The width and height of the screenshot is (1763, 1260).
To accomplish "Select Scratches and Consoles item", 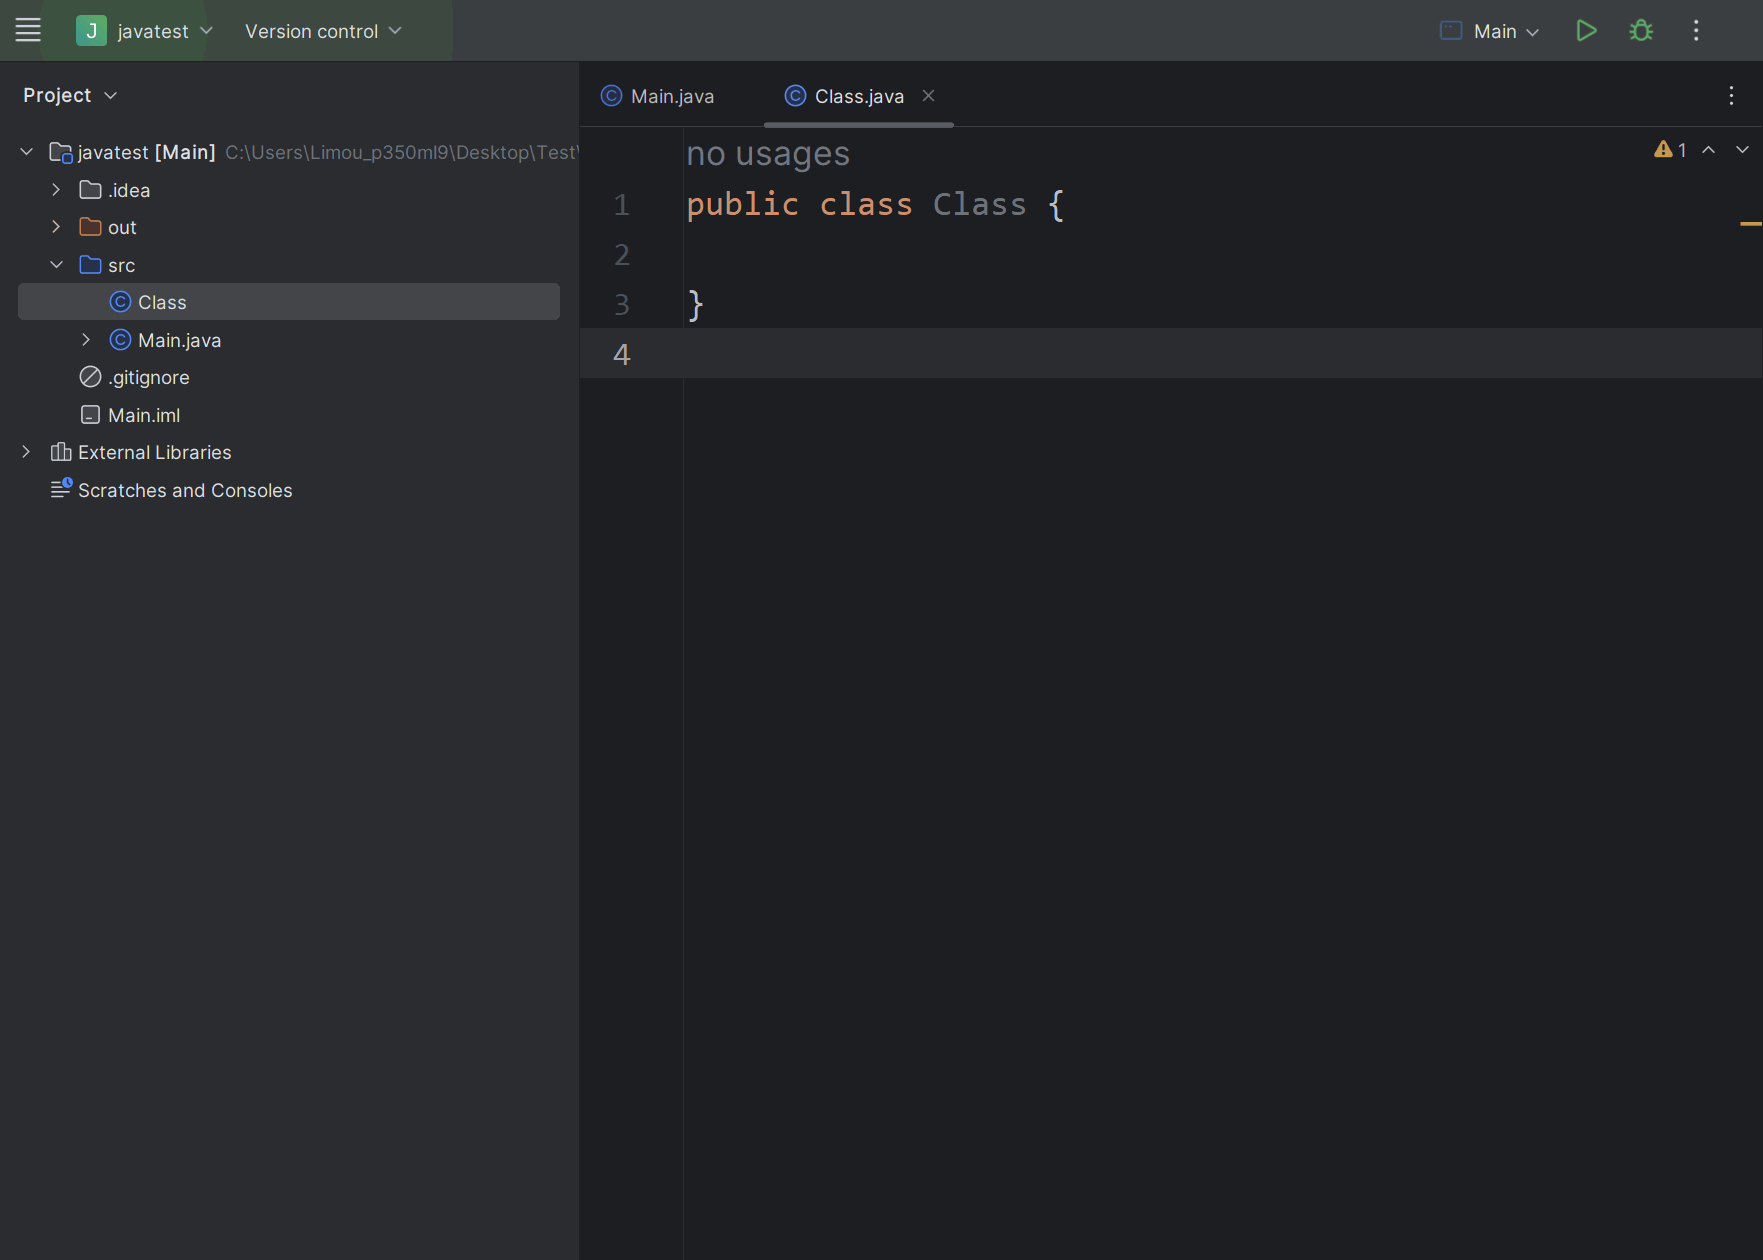I will [185, 490].
